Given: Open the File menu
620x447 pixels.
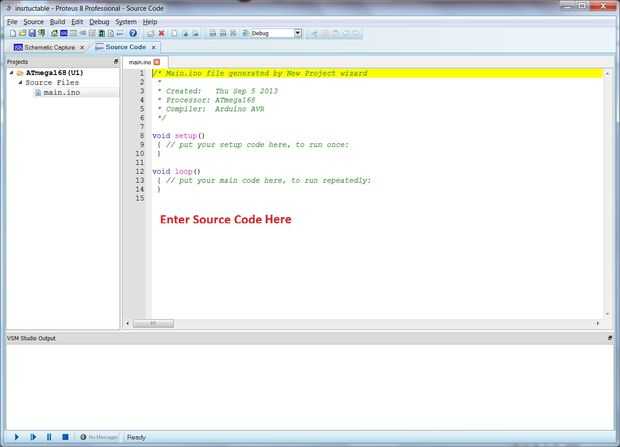Looking at the screenshot, I should [12, 22].
